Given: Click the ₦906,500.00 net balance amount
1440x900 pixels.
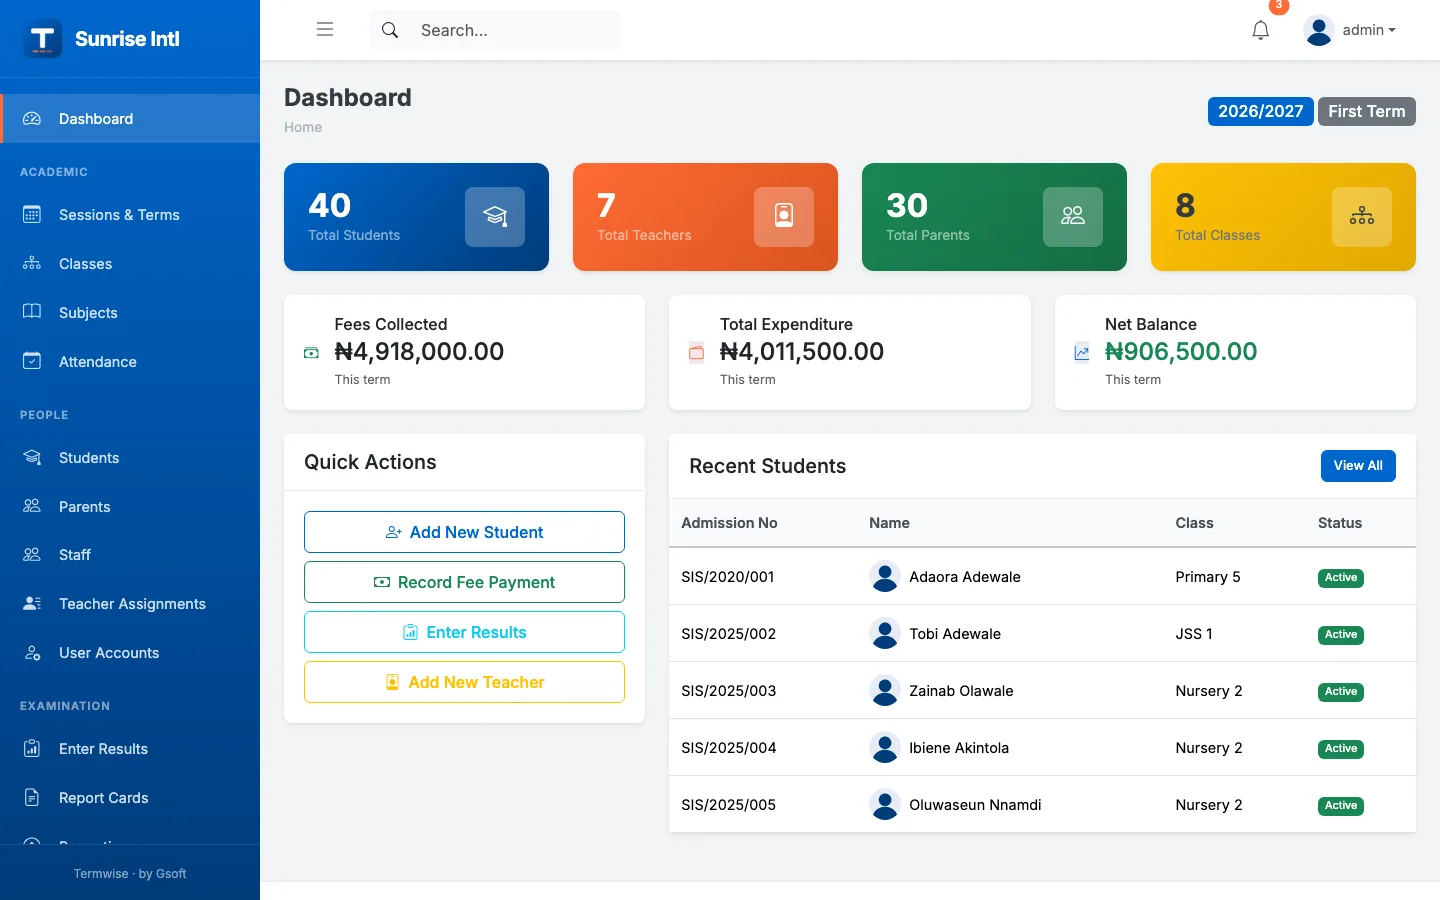Looking at the screenshot, I should 1181,352.
